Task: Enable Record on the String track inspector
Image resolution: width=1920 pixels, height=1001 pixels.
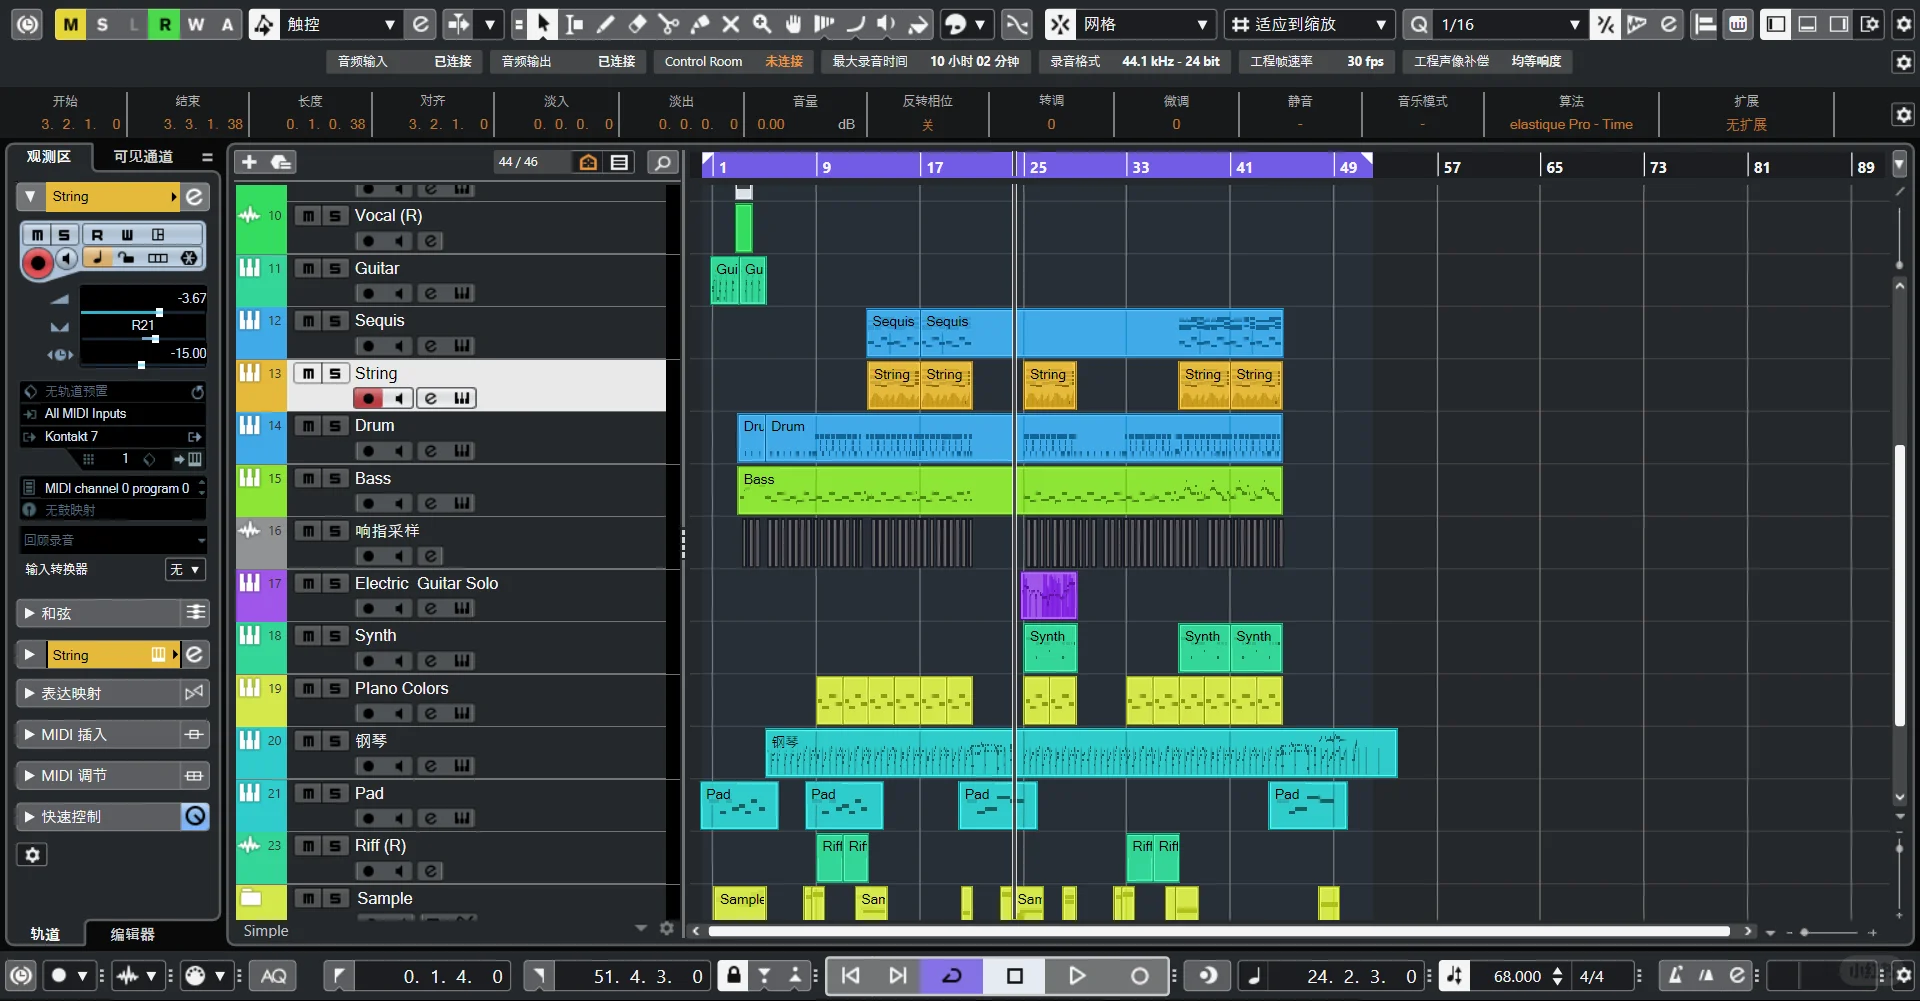Action: click(38, 262)
